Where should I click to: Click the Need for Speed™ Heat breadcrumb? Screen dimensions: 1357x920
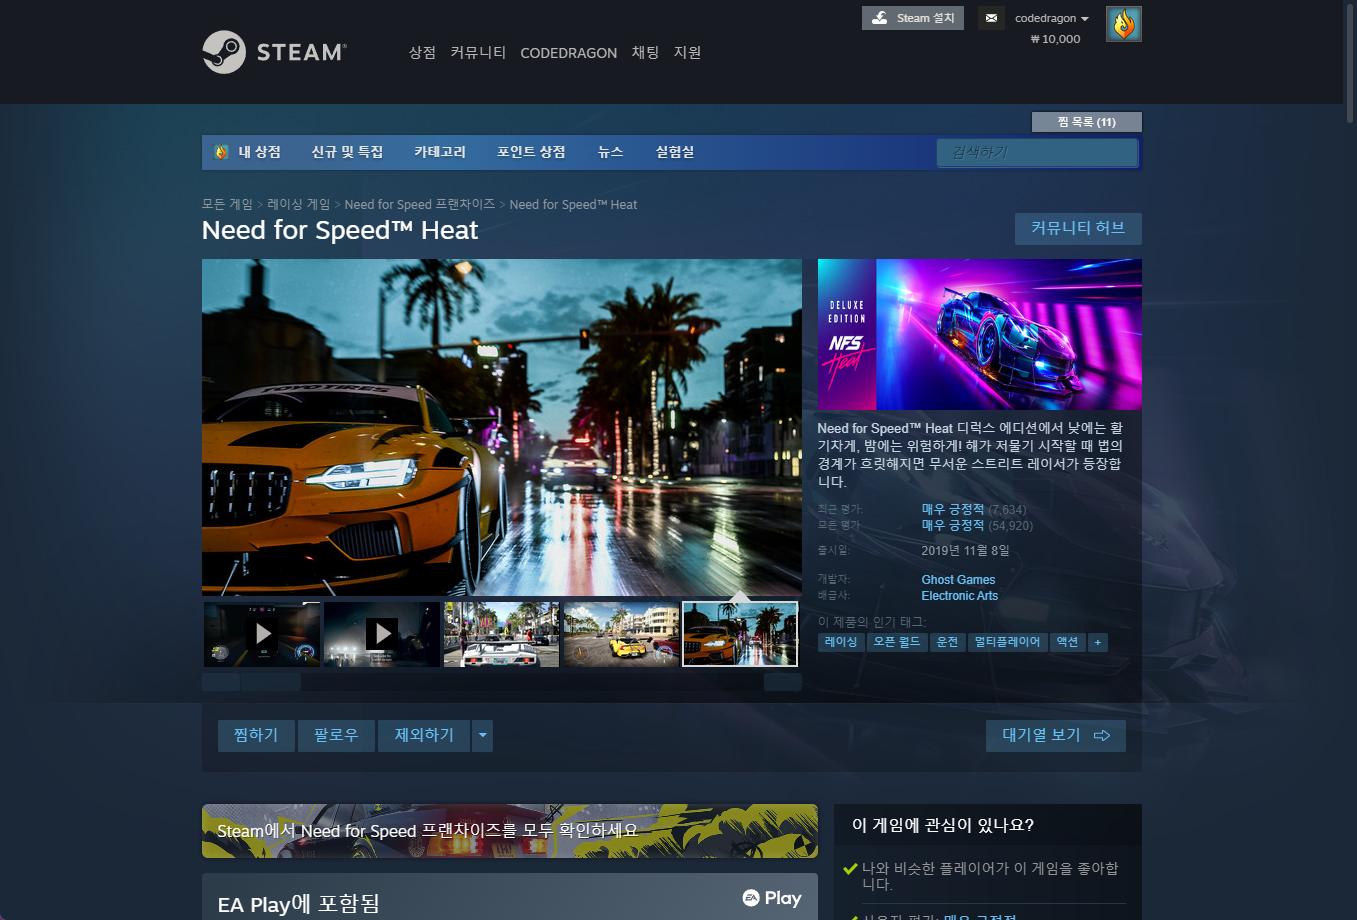point(573,204)
